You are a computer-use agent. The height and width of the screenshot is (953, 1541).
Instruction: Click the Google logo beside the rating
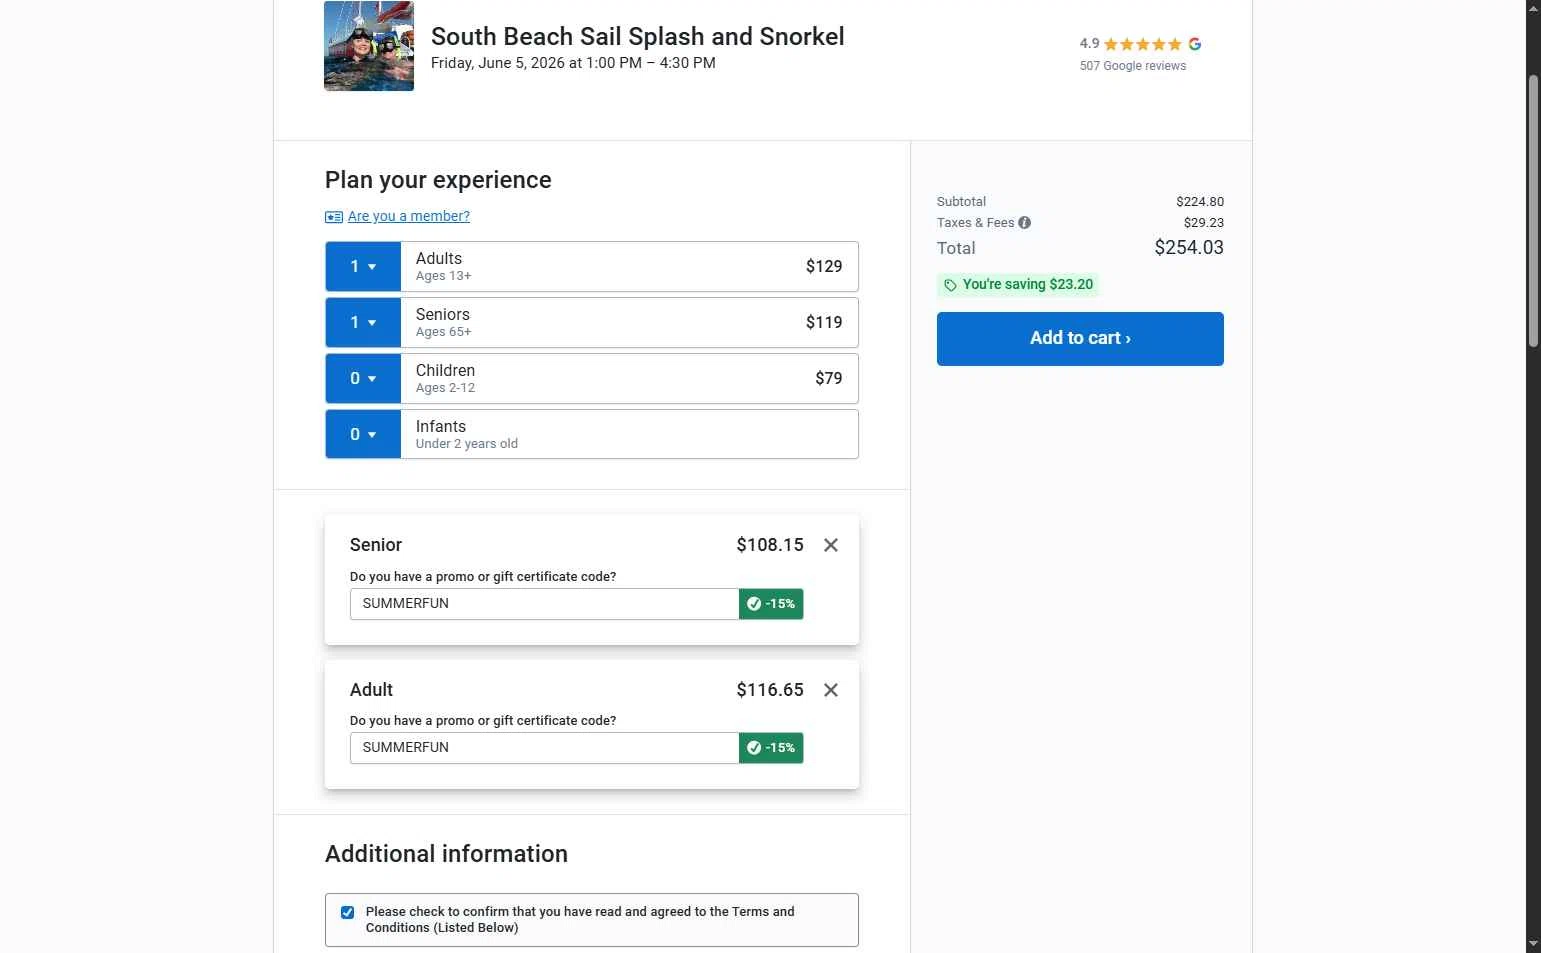pyautogui.click(x=1195, y=44)
